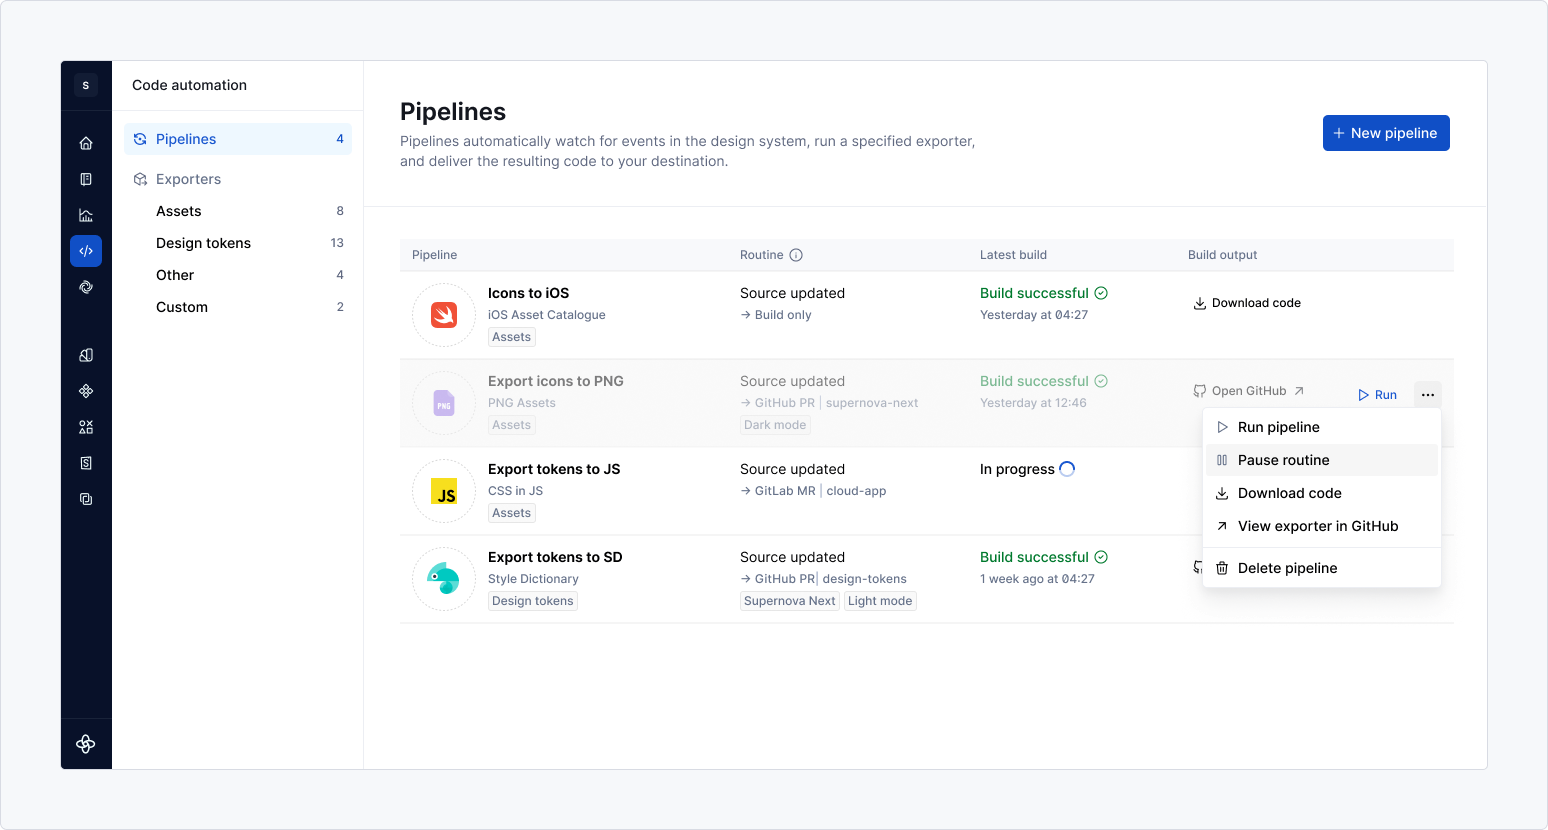Click the Routine info icon in table header
1548x830 pixels.
796,255
